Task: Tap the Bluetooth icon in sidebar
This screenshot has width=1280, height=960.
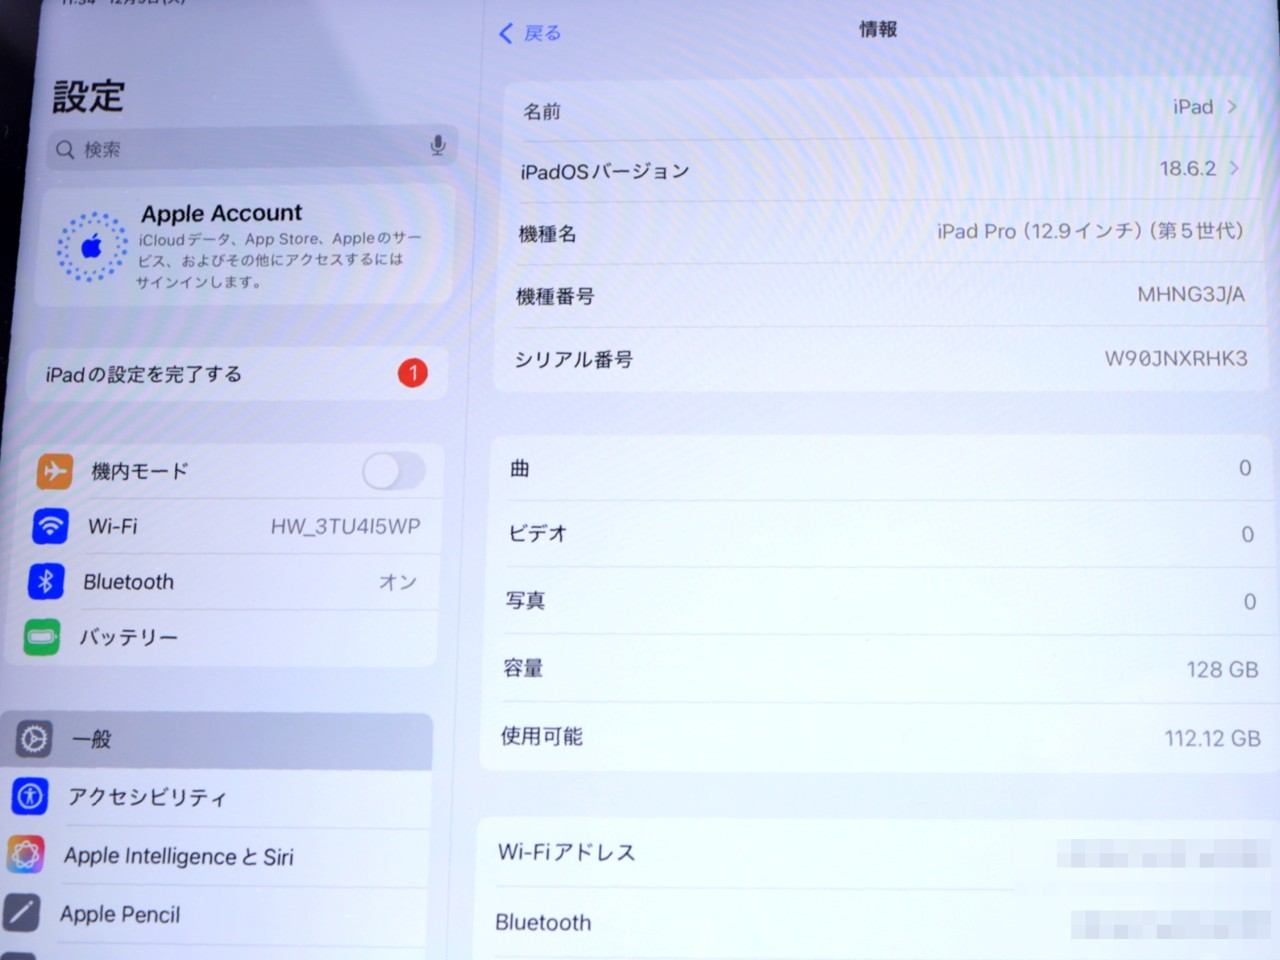Action: [46, 581]
